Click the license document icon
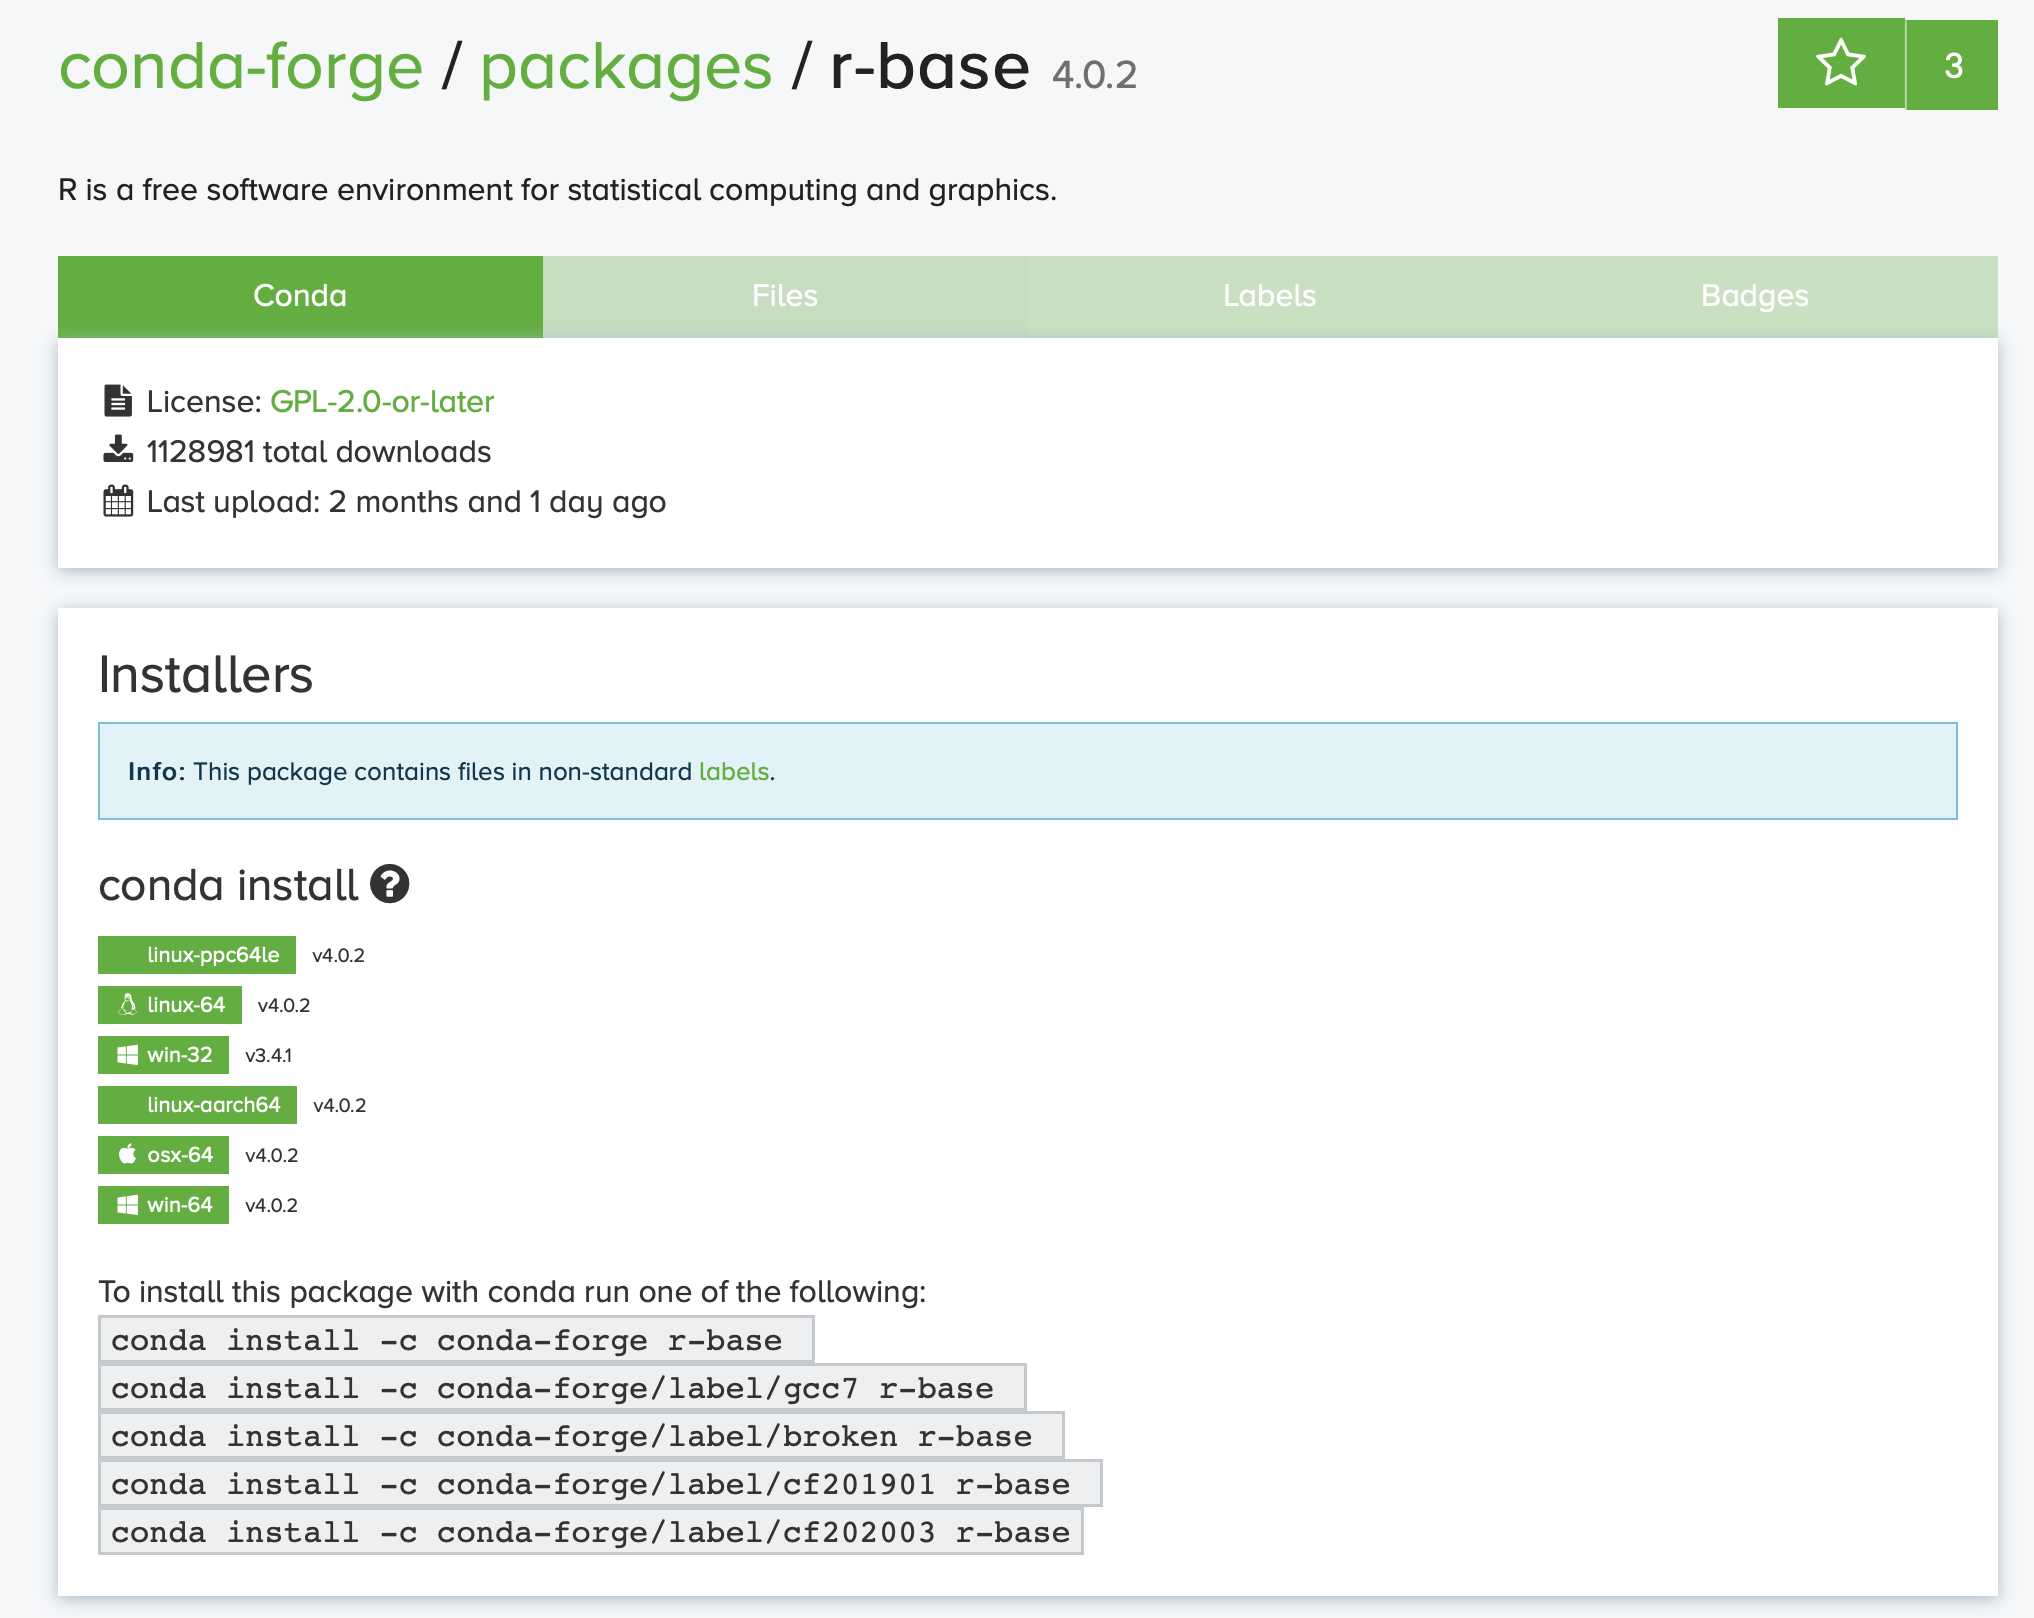 [x=118, y=401]
